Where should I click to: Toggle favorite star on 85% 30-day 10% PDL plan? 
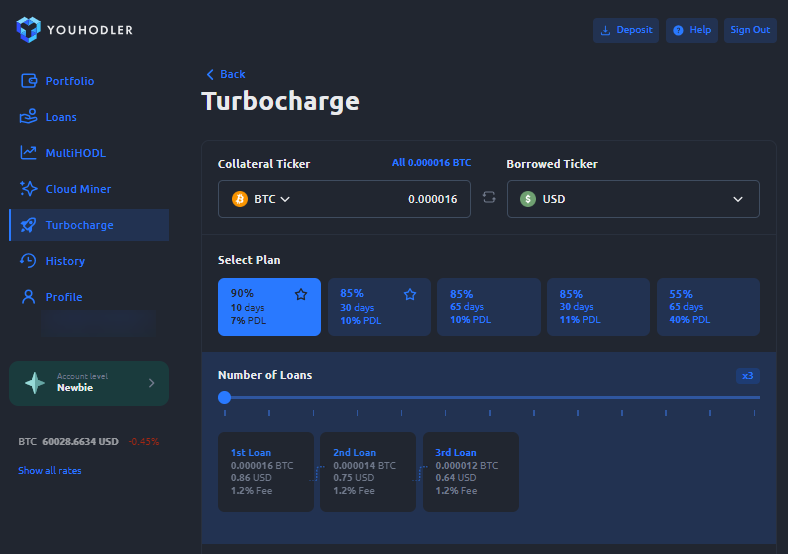coord(409,294)
